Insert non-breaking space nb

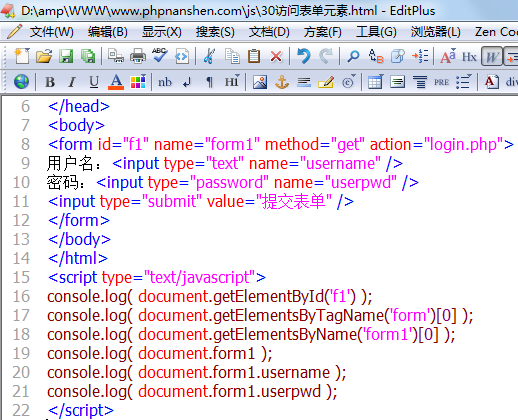pos(165,82)
